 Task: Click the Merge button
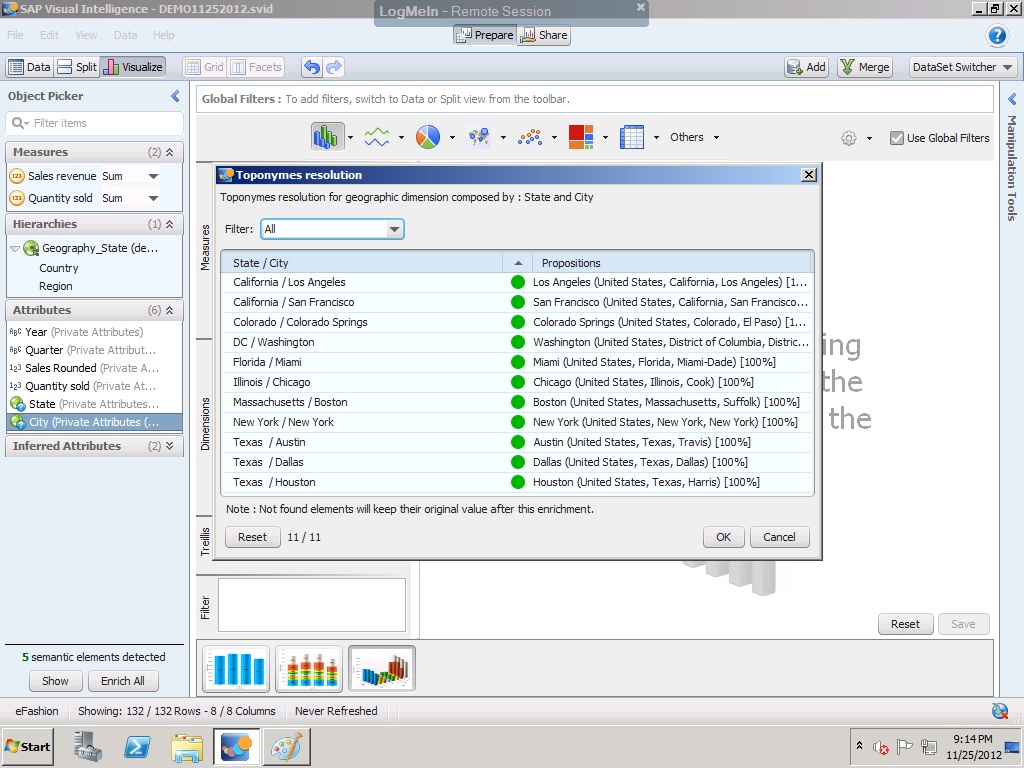tap(865, 67)
